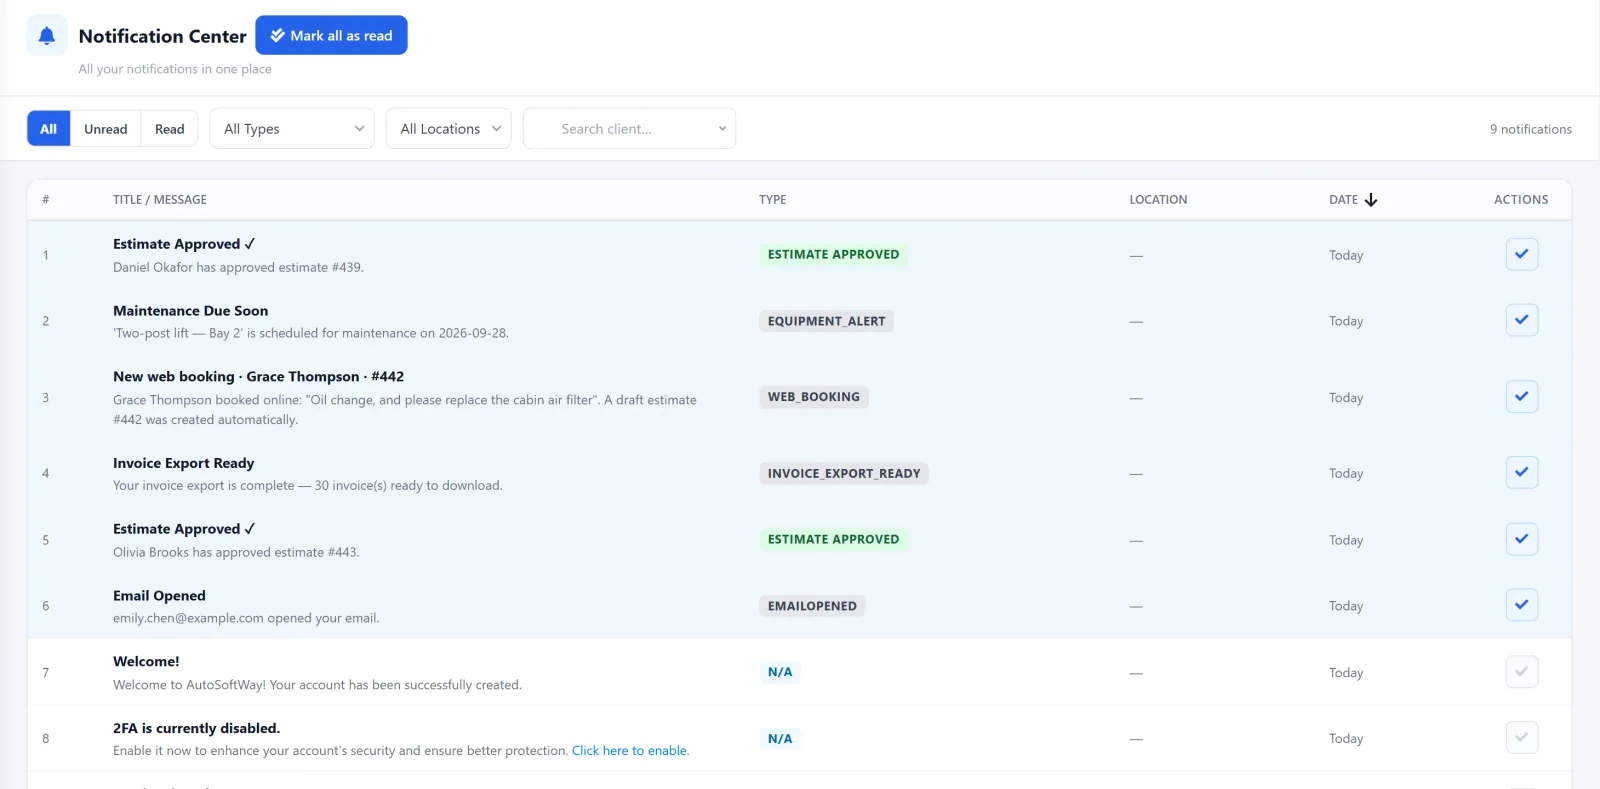The image size is (1600, 789).
Task: Sort by TITLE / MESSAGE column header
Action: point(160,200)
